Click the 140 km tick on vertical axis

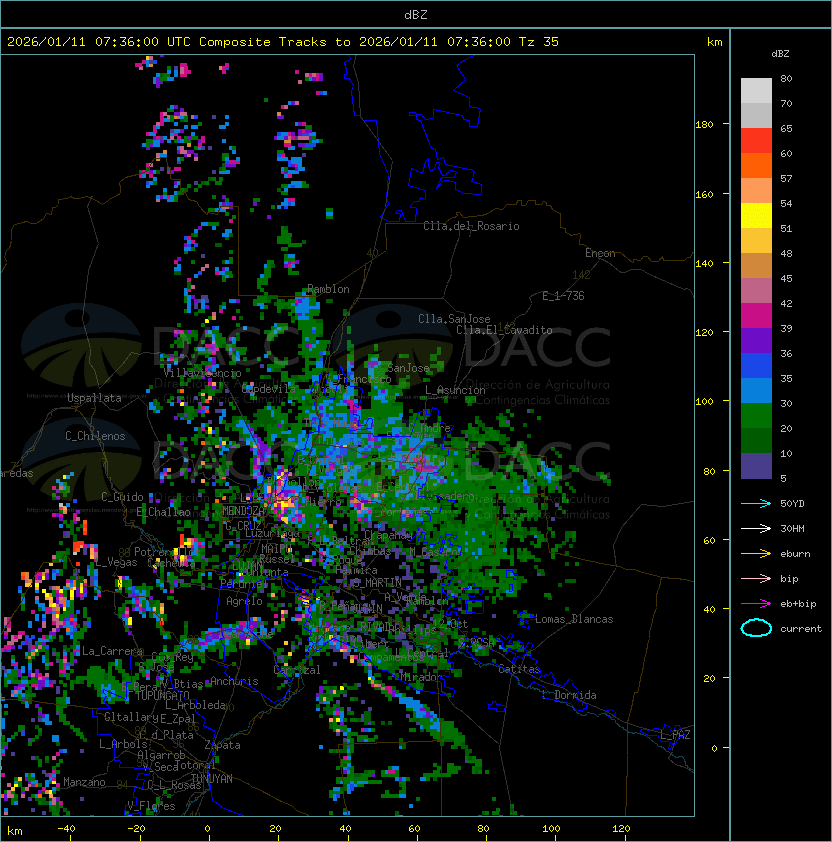[704, 263]
